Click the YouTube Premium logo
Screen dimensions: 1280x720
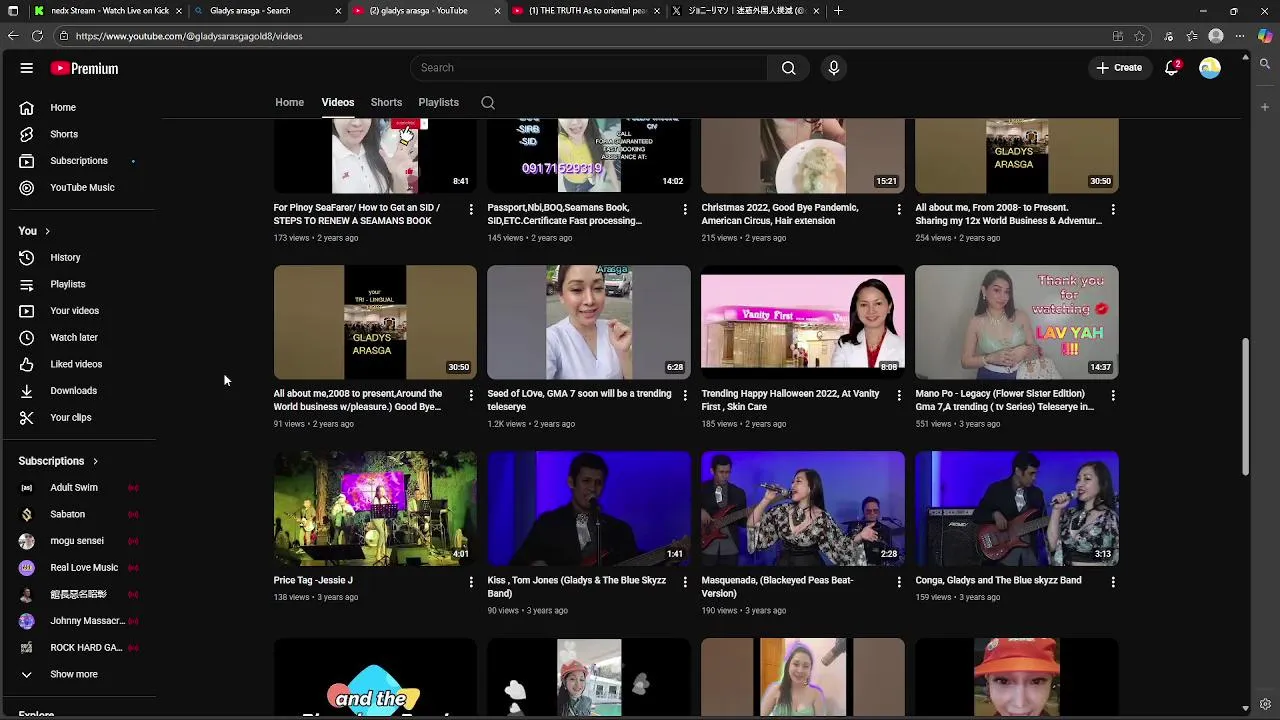point(85,68)
